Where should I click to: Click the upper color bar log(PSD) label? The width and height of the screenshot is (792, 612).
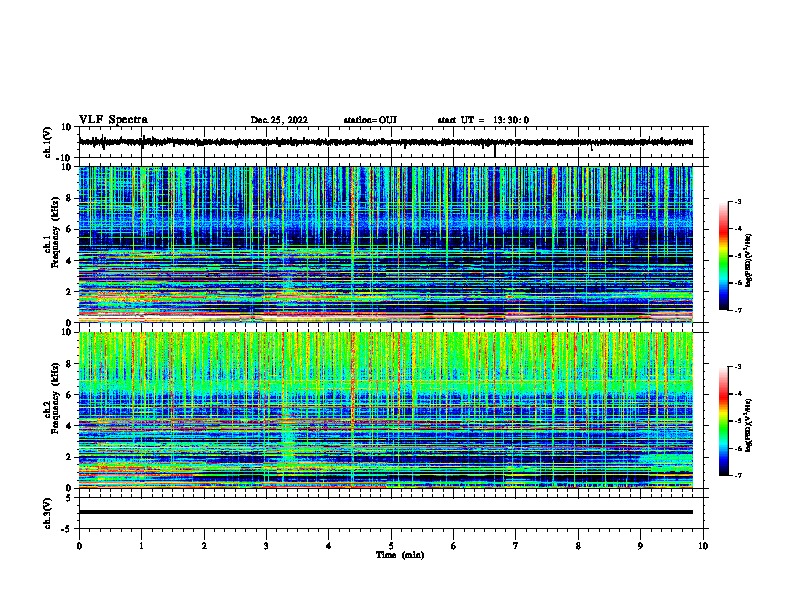pyautogui.click(x=749, y=260)
